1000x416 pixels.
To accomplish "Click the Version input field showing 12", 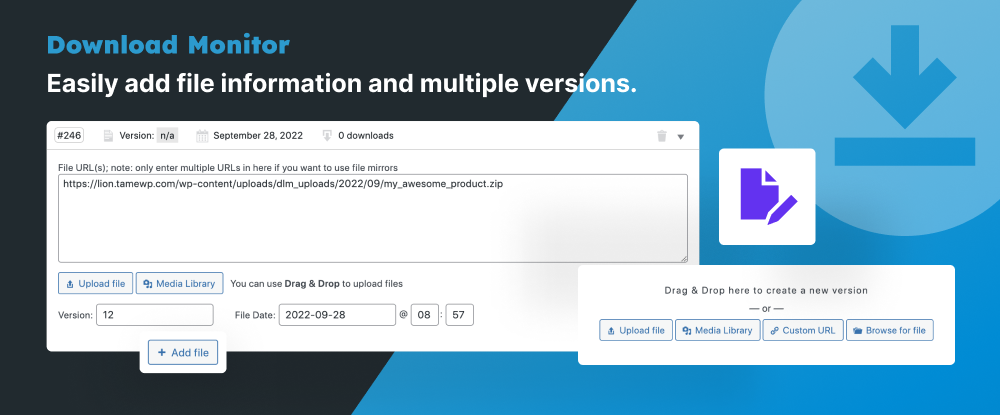I will point(154,315).
